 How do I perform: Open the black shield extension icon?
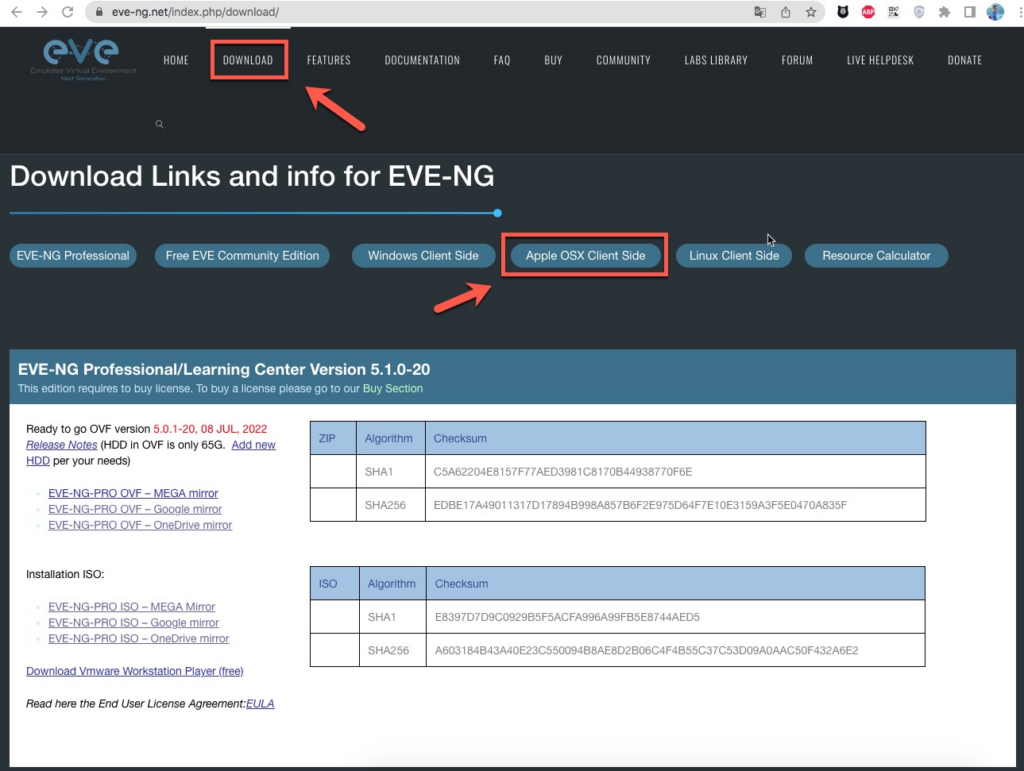point(842,12)
